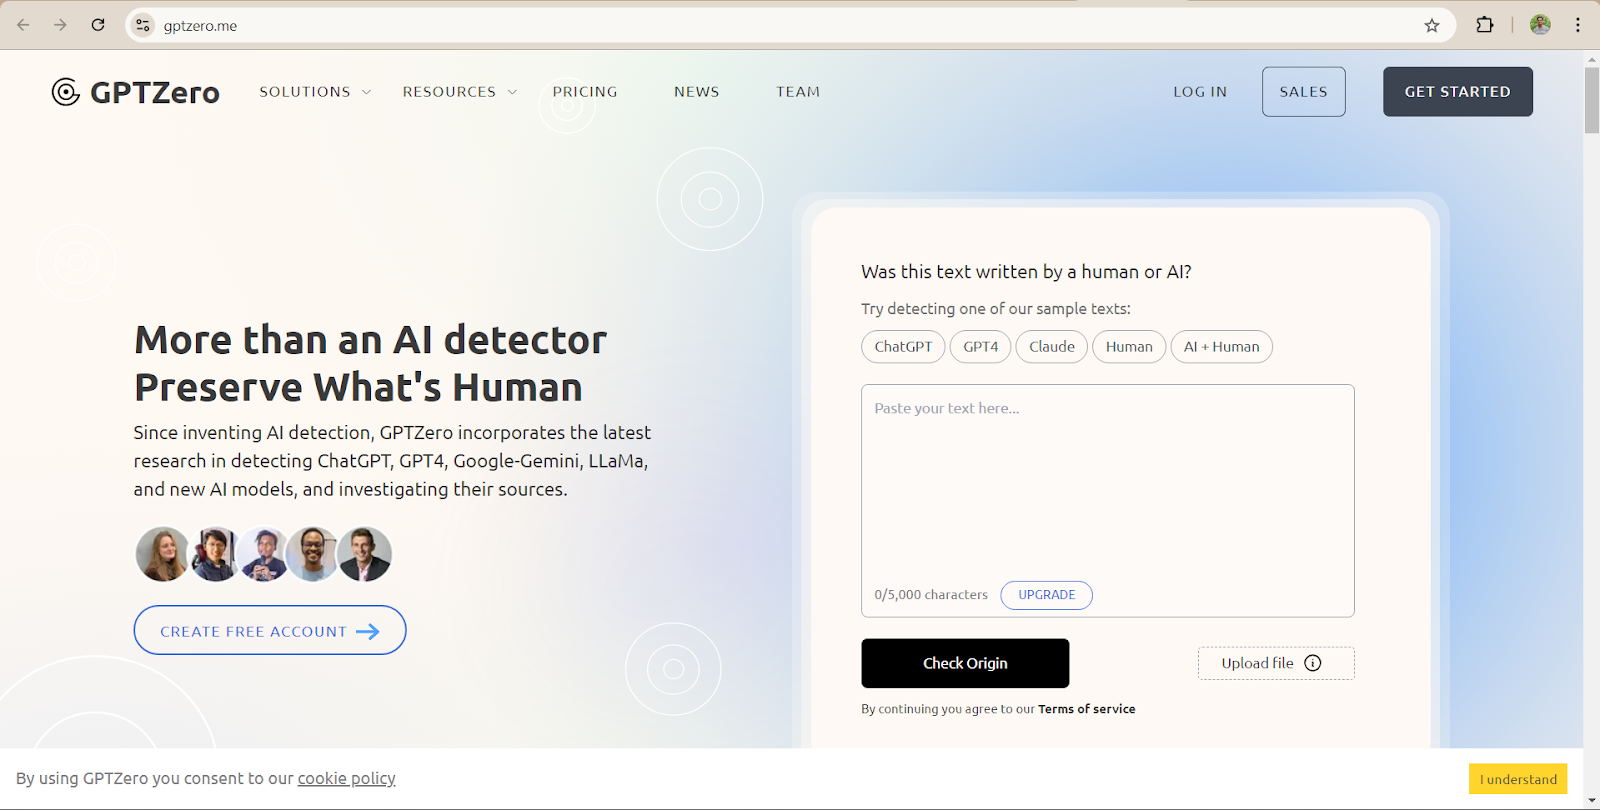Click the browser back arrow

[x=23, y=25]
